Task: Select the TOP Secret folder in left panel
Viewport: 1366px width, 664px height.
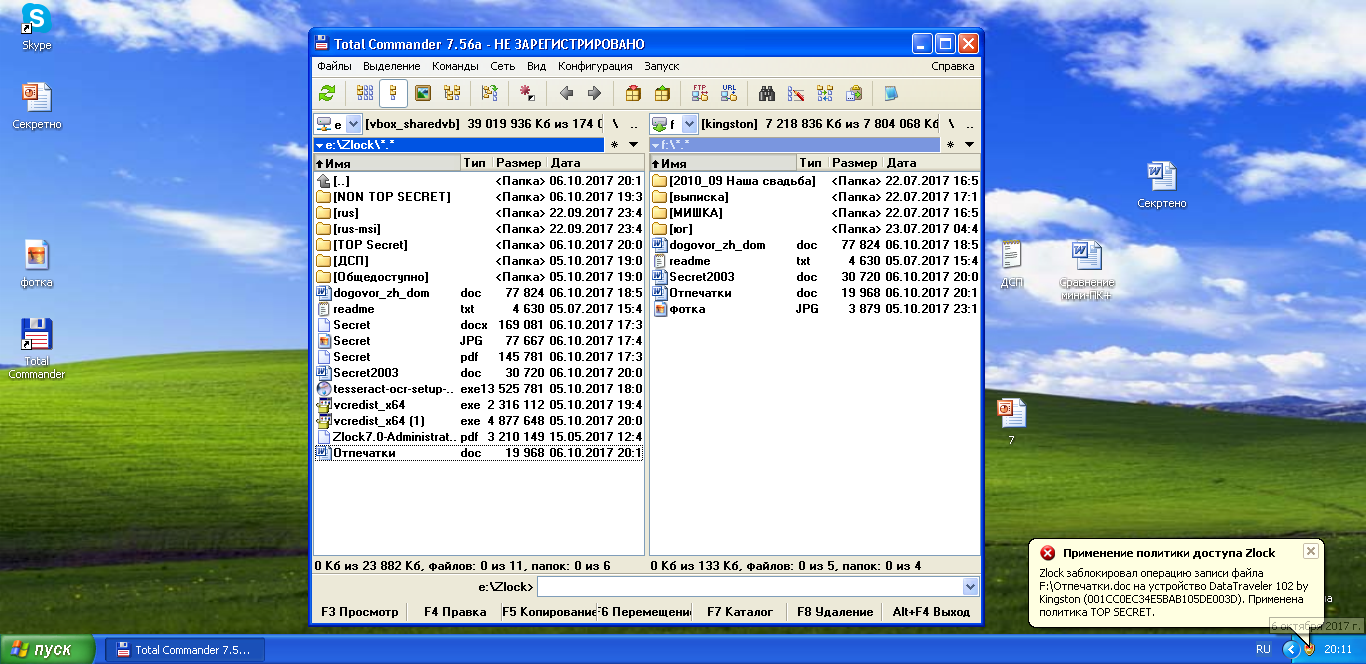Action: pos(370,245)
